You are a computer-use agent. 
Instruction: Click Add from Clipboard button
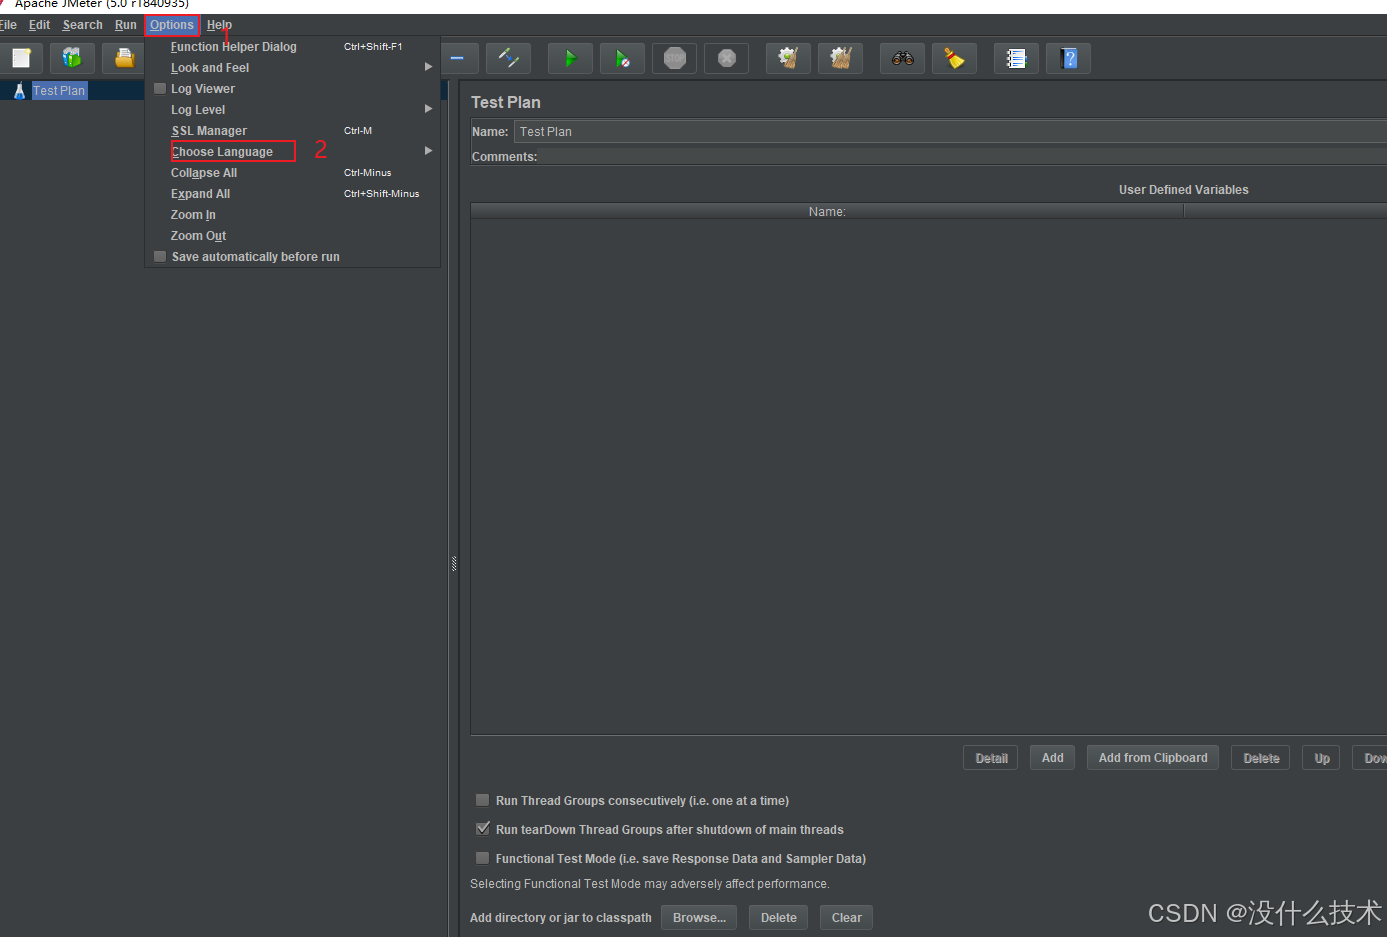(x=1153, y=758)
